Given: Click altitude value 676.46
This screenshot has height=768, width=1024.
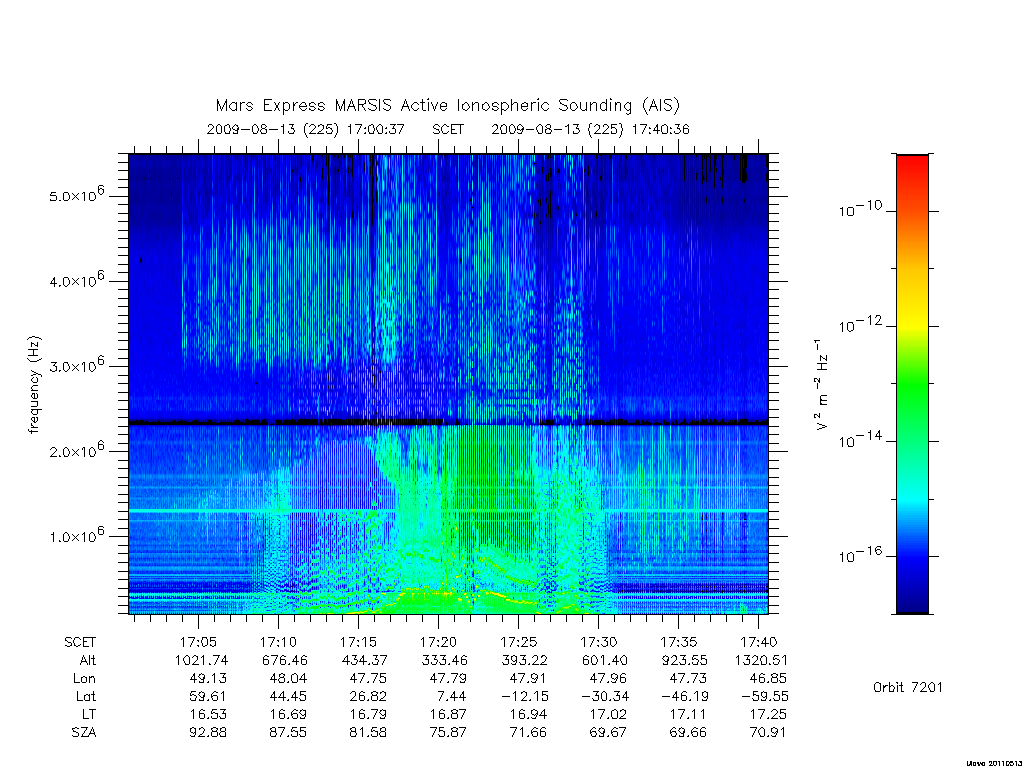Looking at the screenshot, I should click(284, 660).
